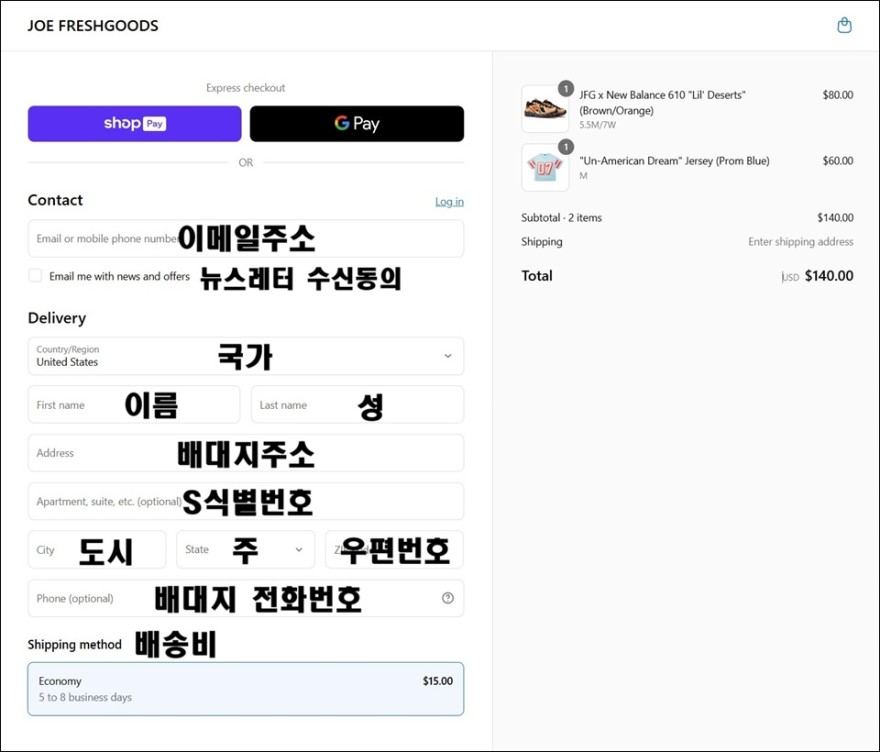
Task: Choose the Google Pay express button
Action: (357, 123)
